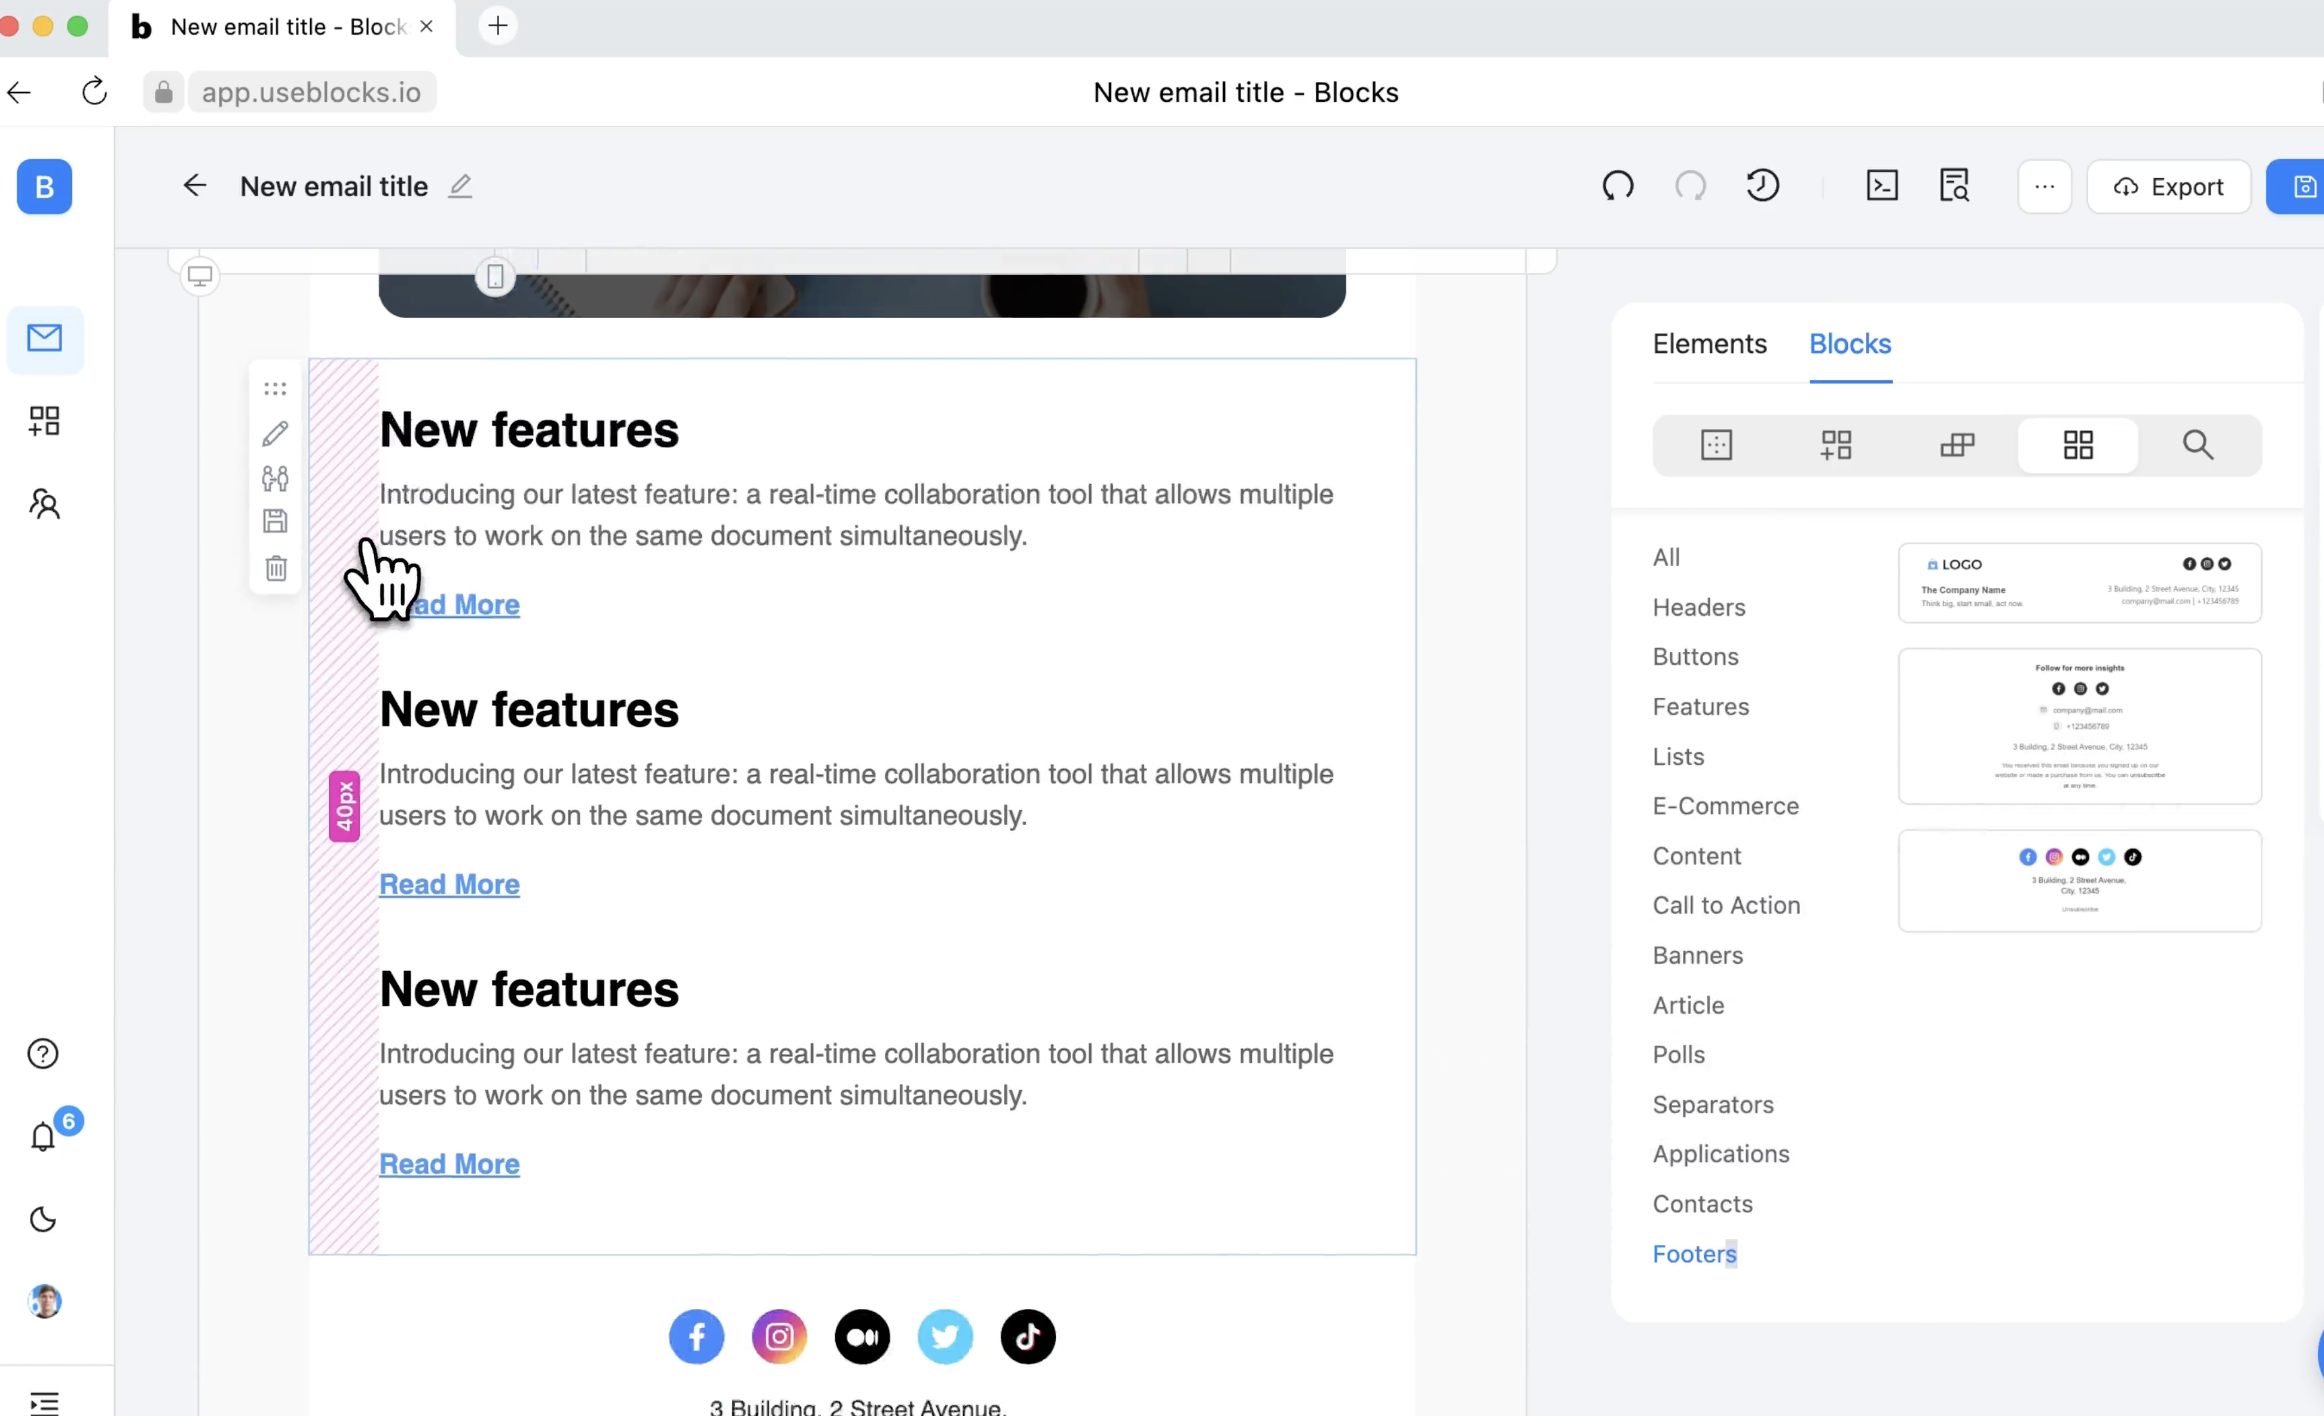Image resolution: width=2324 pixels, height=1416 pixels.
Task: Click the undo arrow icon
Action: (1617, 186)
